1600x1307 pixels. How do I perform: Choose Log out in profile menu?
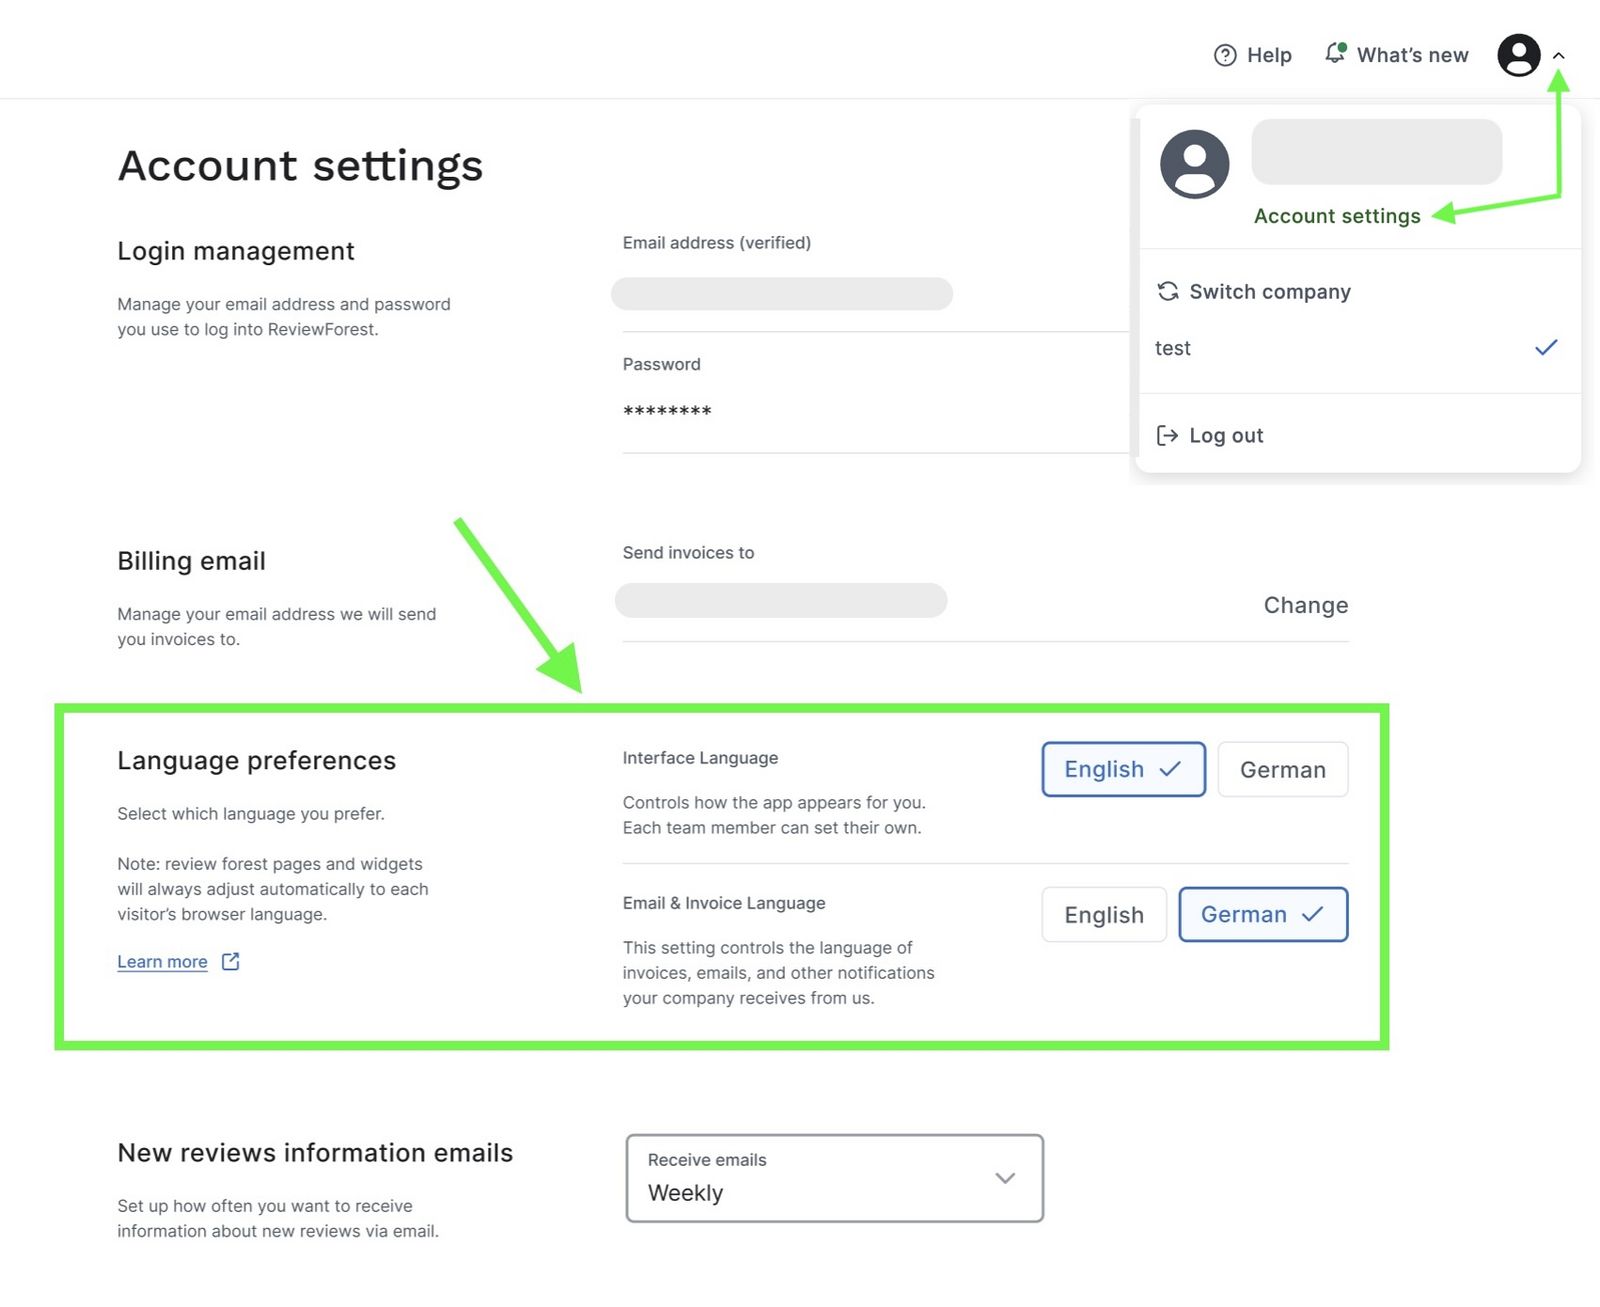pos(1225,435)
